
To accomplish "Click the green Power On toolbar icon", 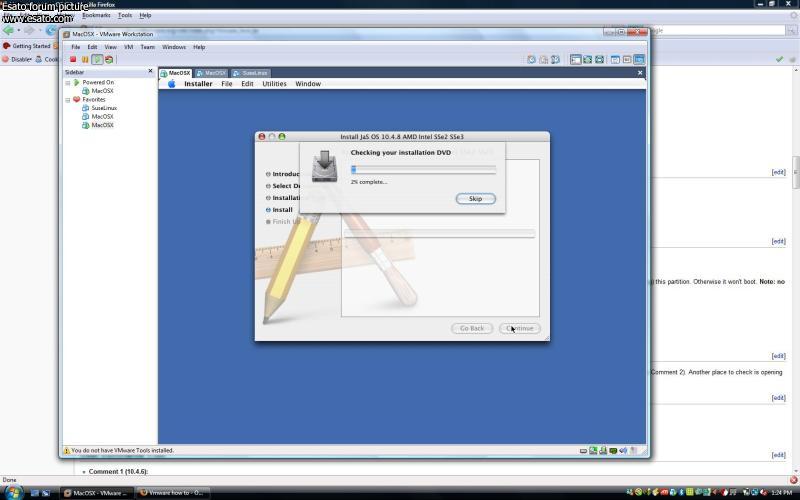I will pyautogui.click(x=97, y=60).
